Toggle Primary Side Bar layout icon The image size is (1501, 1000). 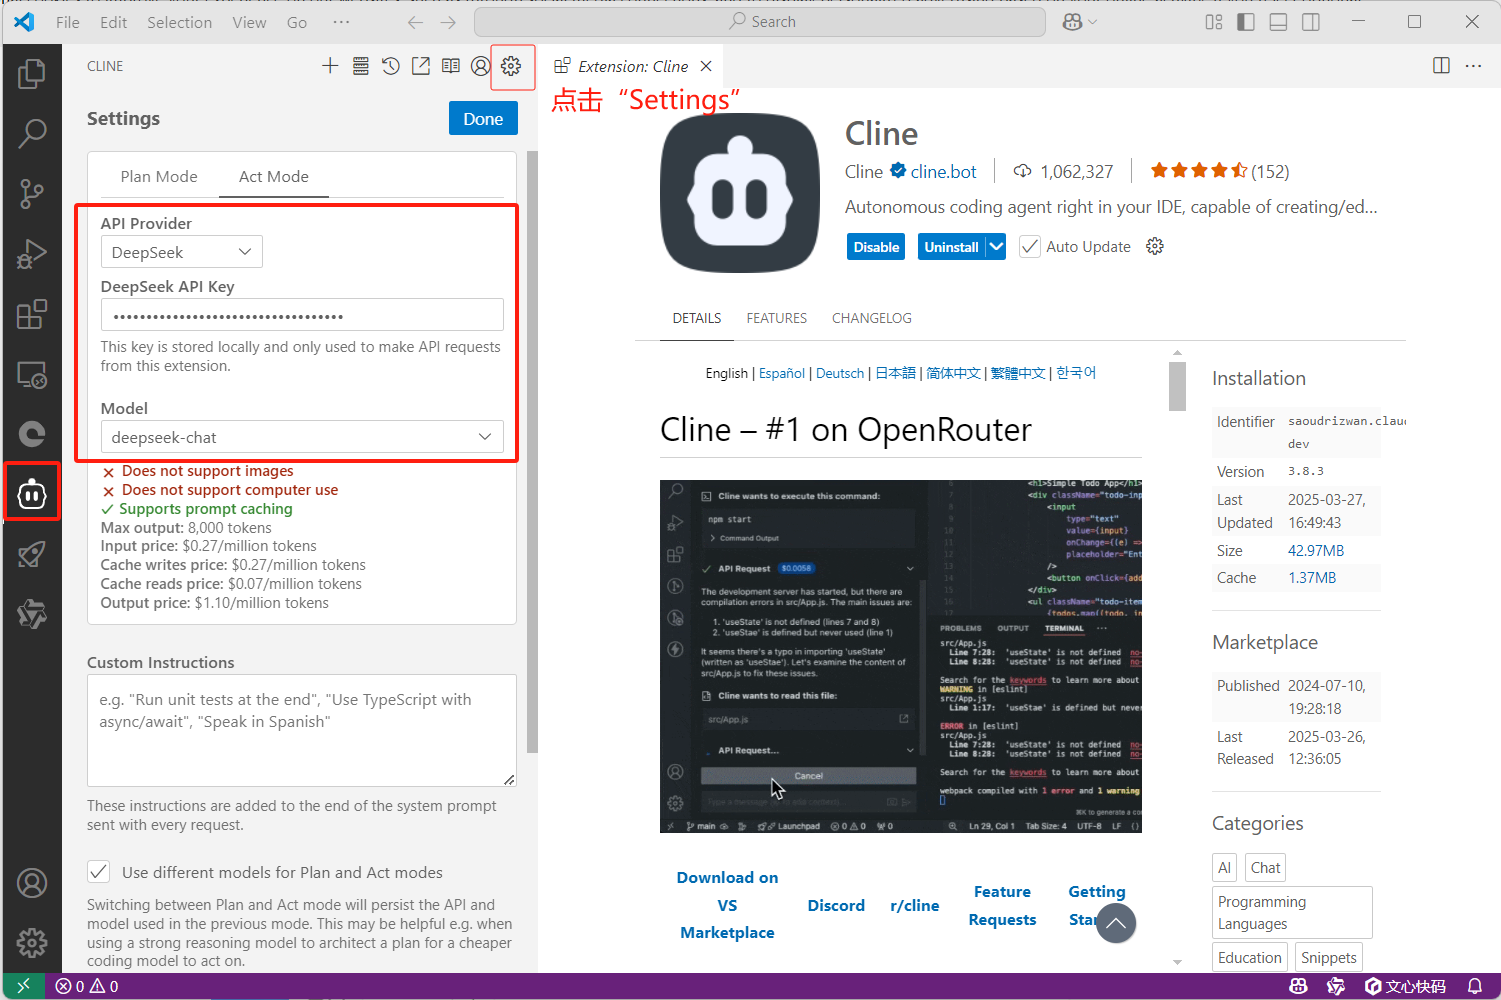pyautogui.click(x=1246, y=22)
